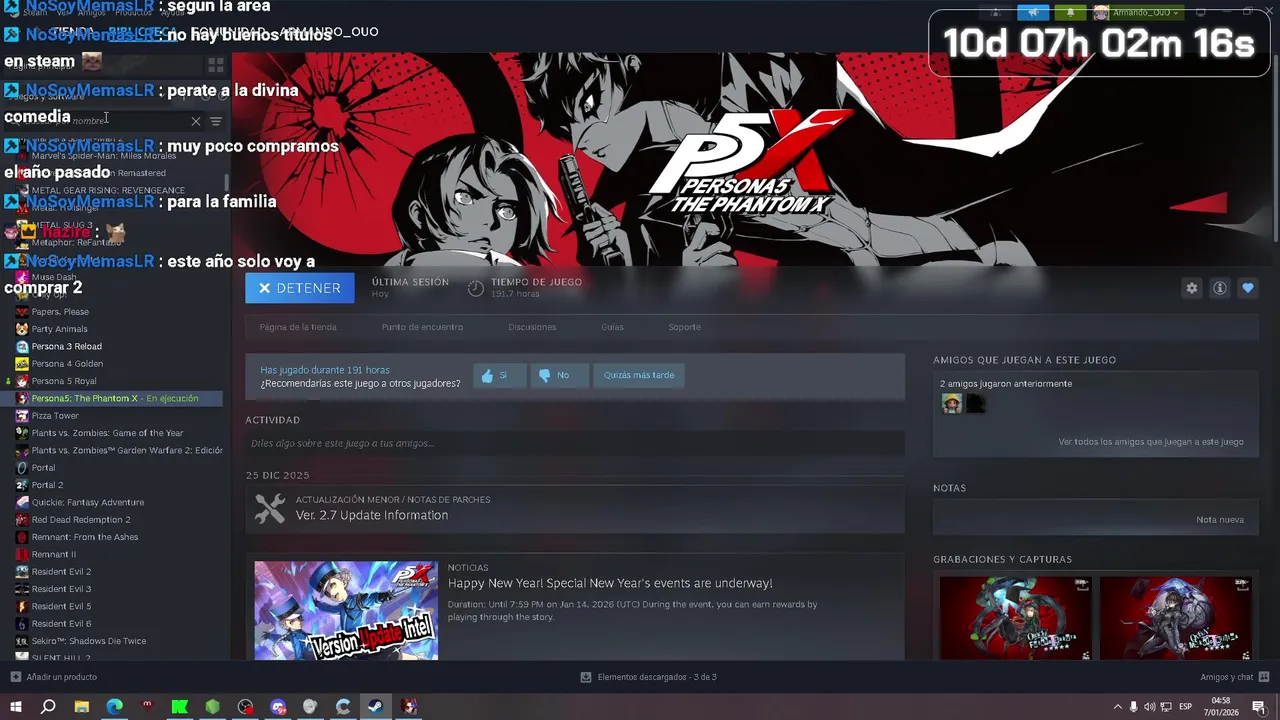
Task: Open Windows taskbar search icon
Action: point(48,707)
